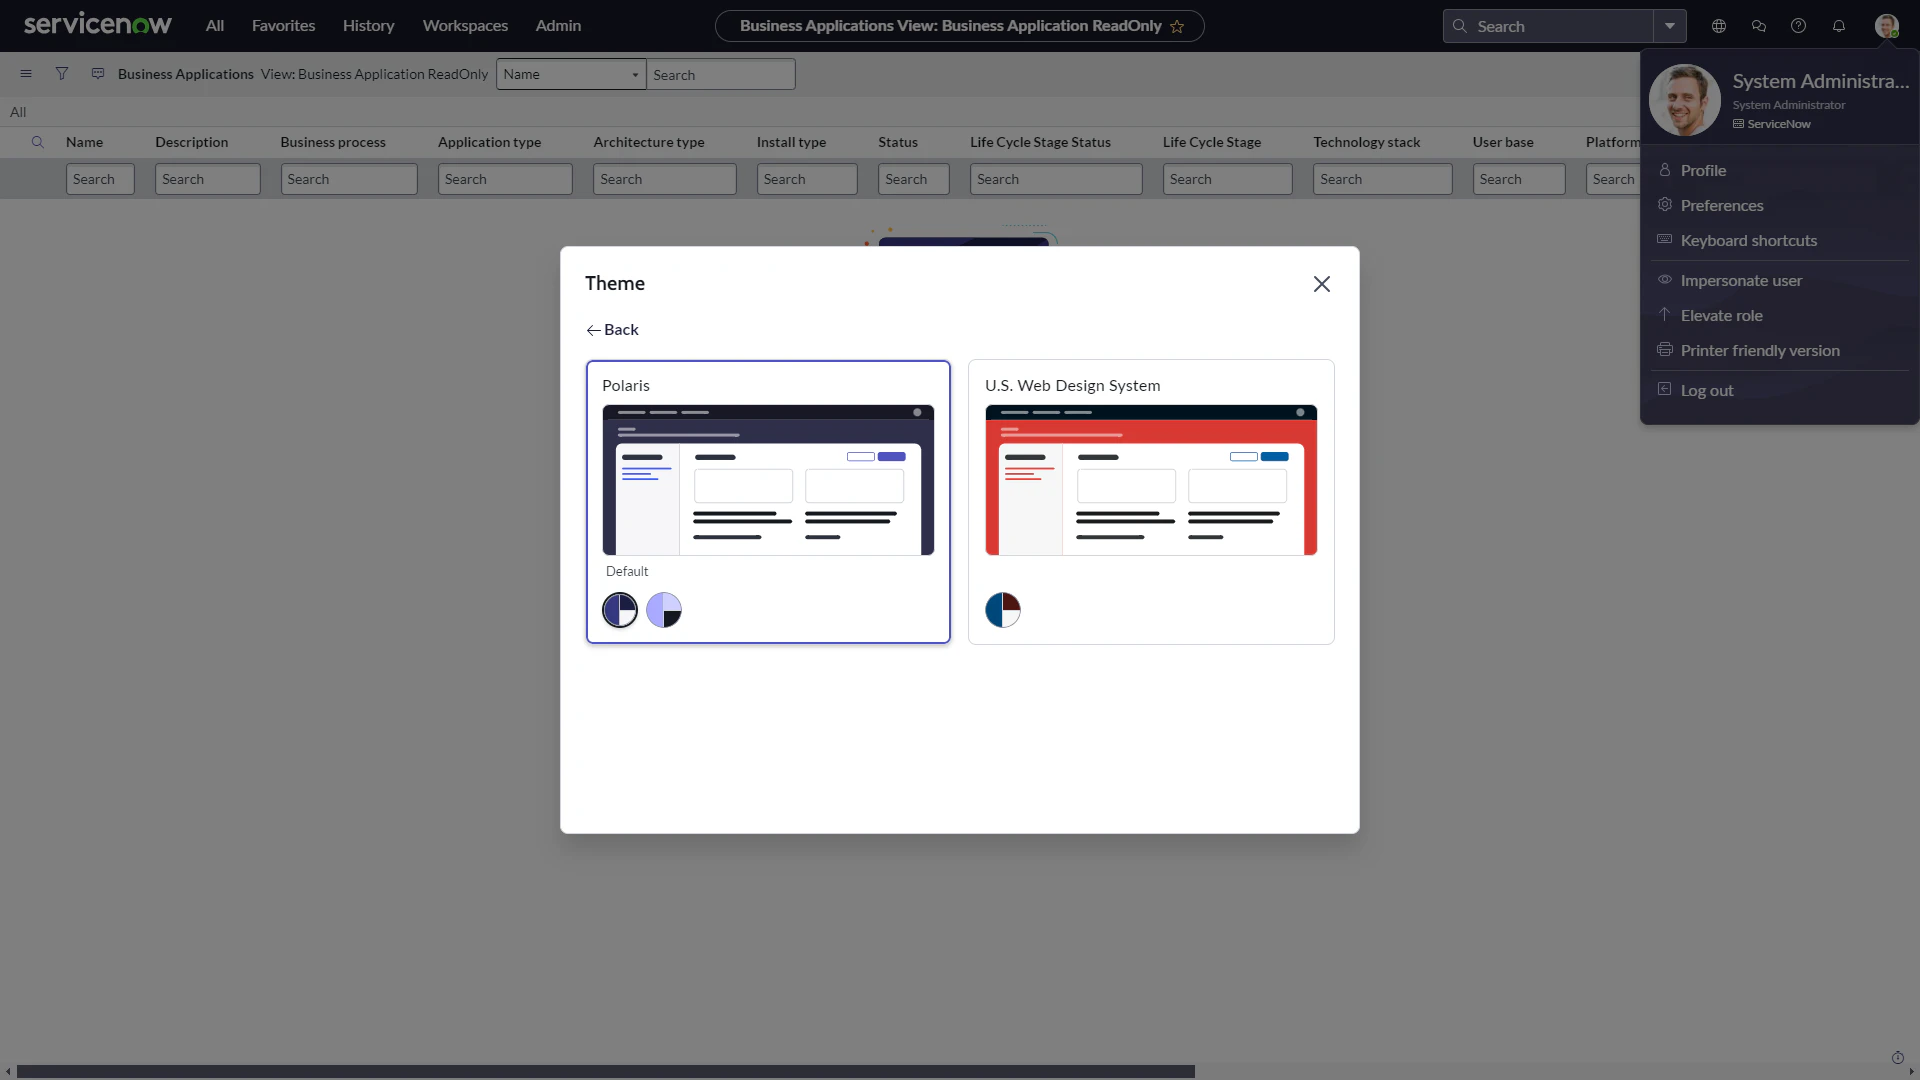This screenshot has width=1920, height=1080.
Task: Click the All breadcrumb filter link
Action: click(x=18, y=112)
